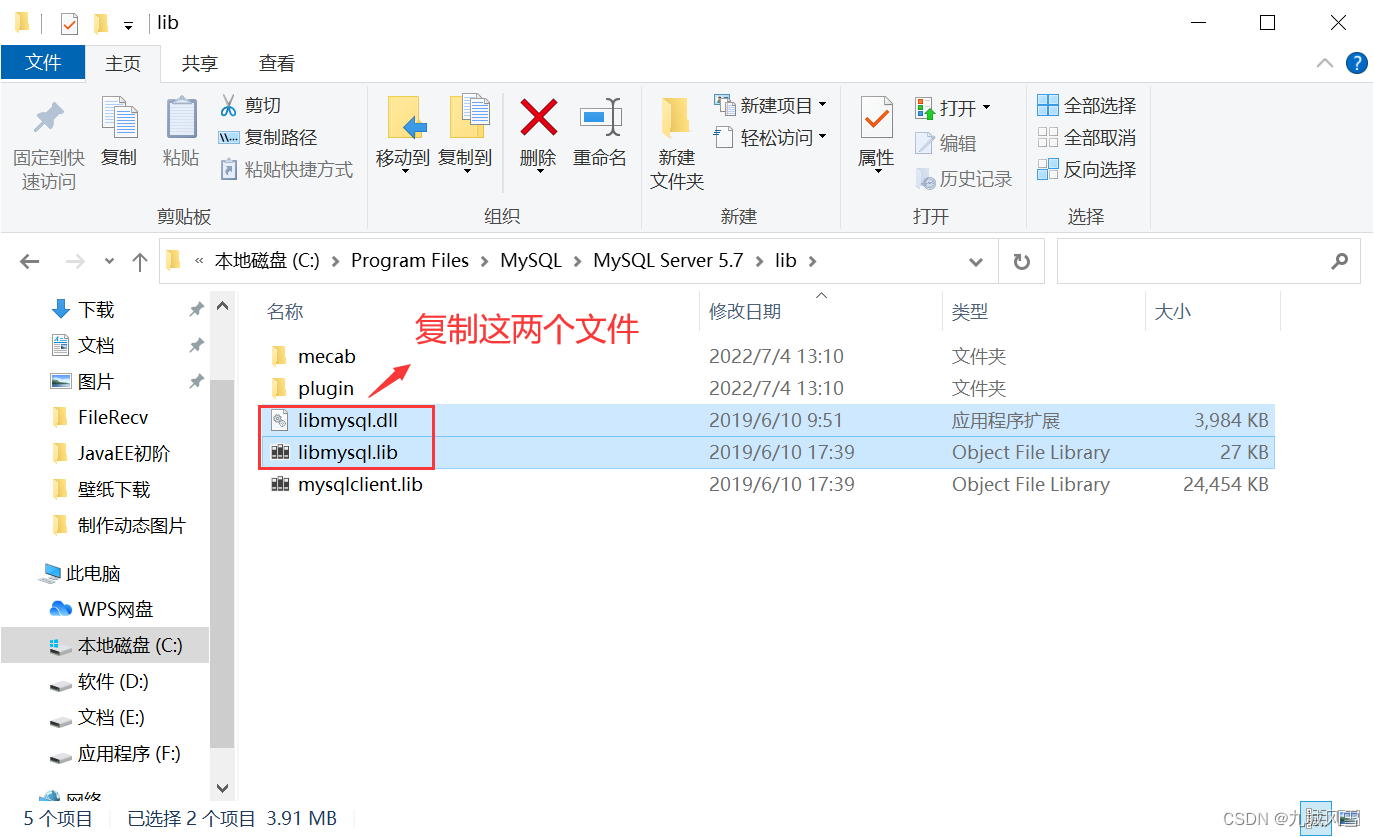Open the blue Help question mark

1357,63
